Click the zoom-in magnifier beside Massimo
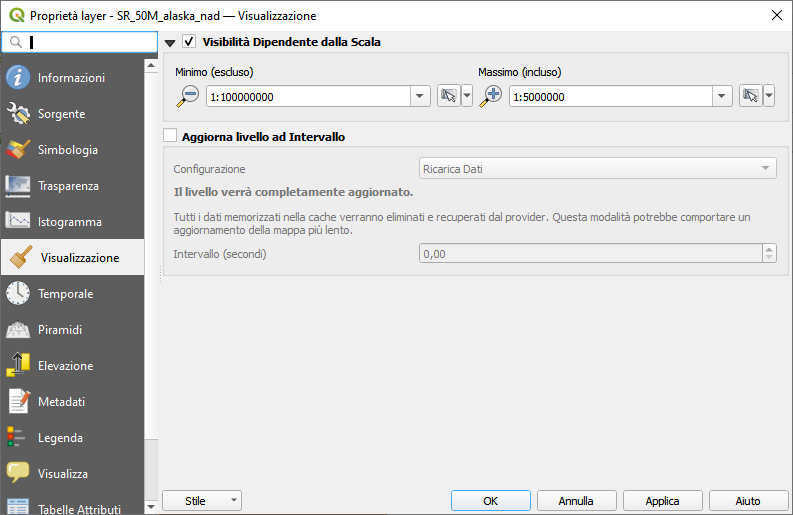Image resolution: width=793 pixels, height=515 pixels. [x=491, y=96]
